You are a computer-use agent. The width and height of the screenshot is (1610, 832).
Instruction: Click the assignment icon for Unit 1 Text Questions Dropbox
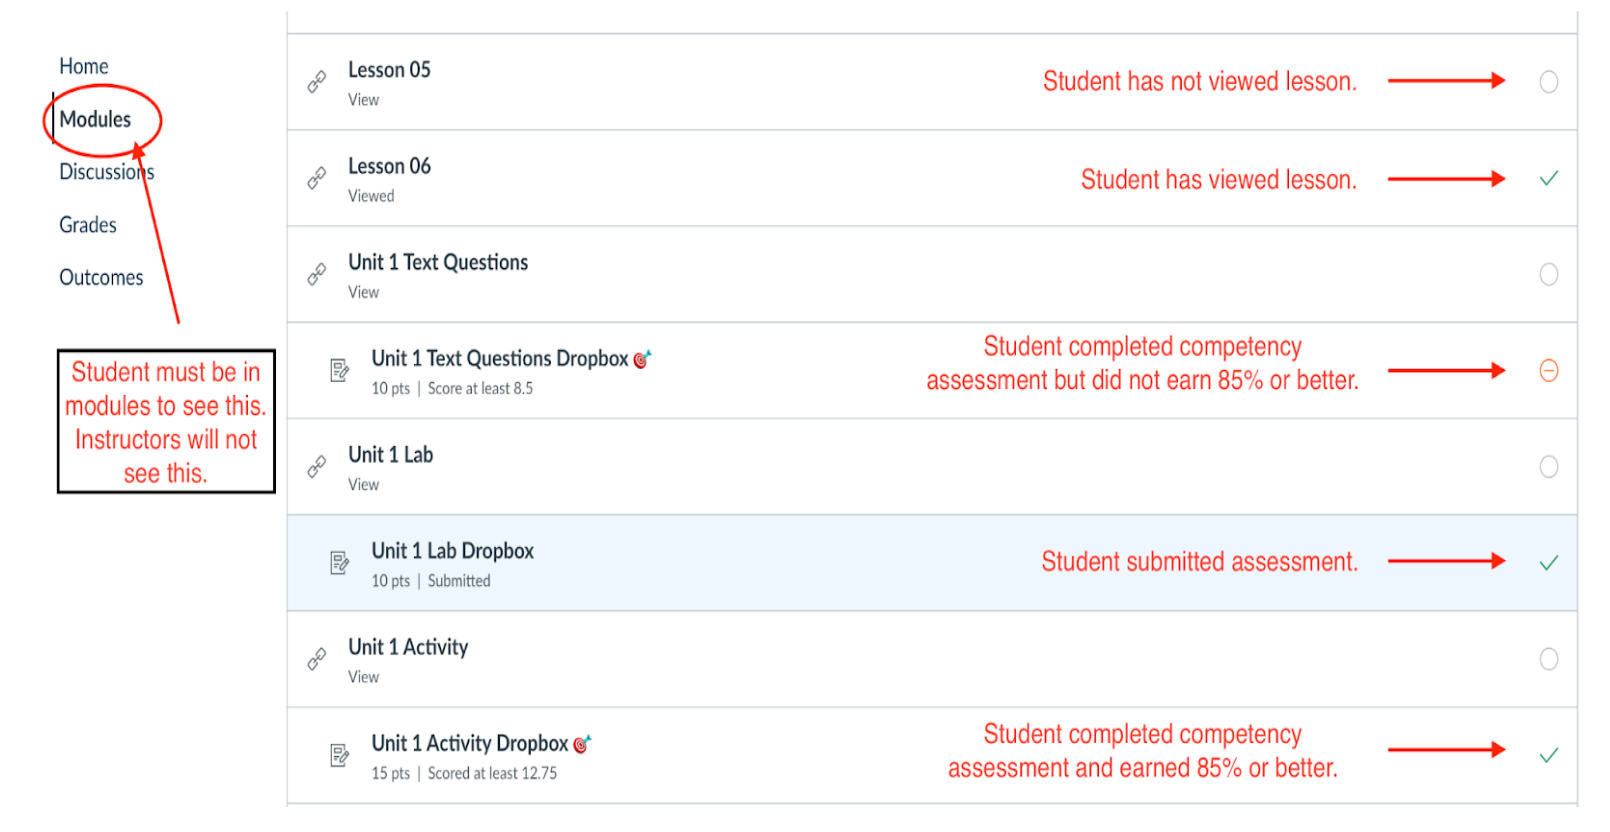click(340, 371)
